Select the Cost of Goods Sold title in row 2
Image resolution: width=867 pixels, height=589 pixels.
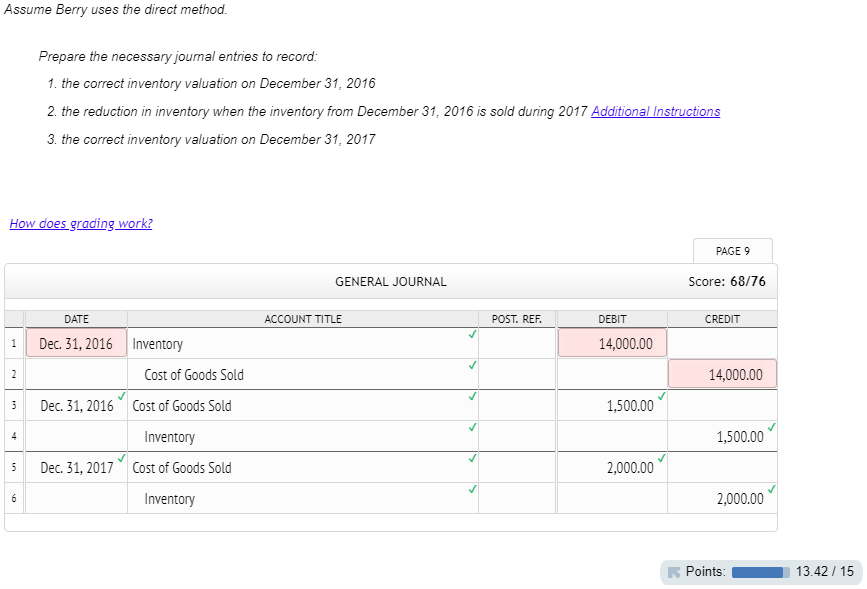coord(302,374)
